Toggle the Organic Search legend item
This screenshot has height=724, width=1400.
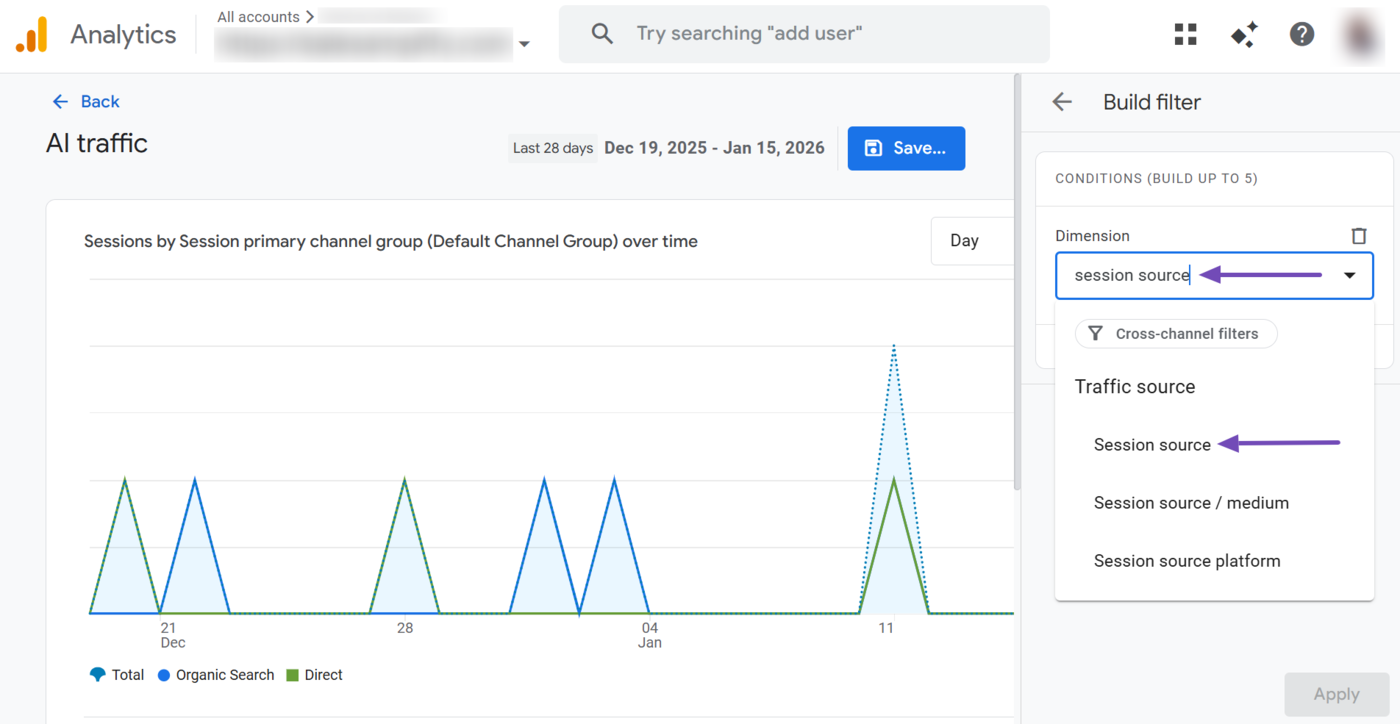(x=215, y=675)
